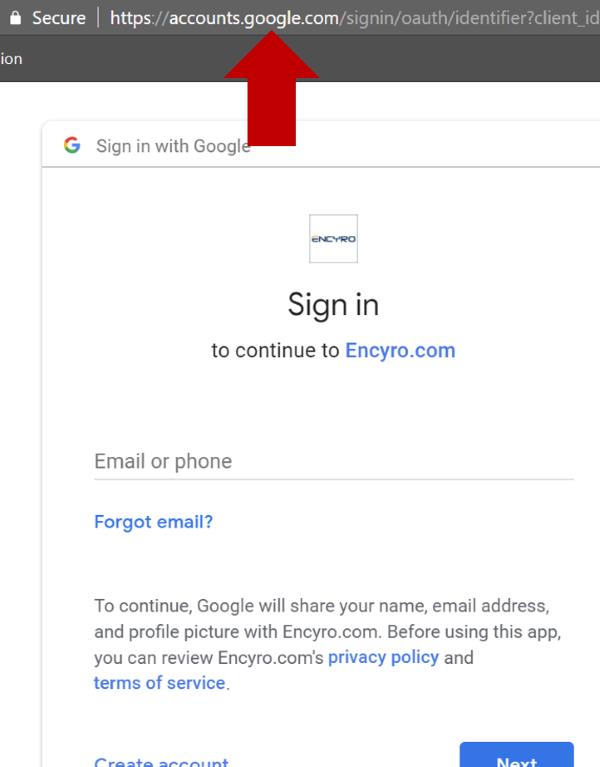Click the Google G logo
Viewport: 600px width, 767px height.
(x=72, y=145)
